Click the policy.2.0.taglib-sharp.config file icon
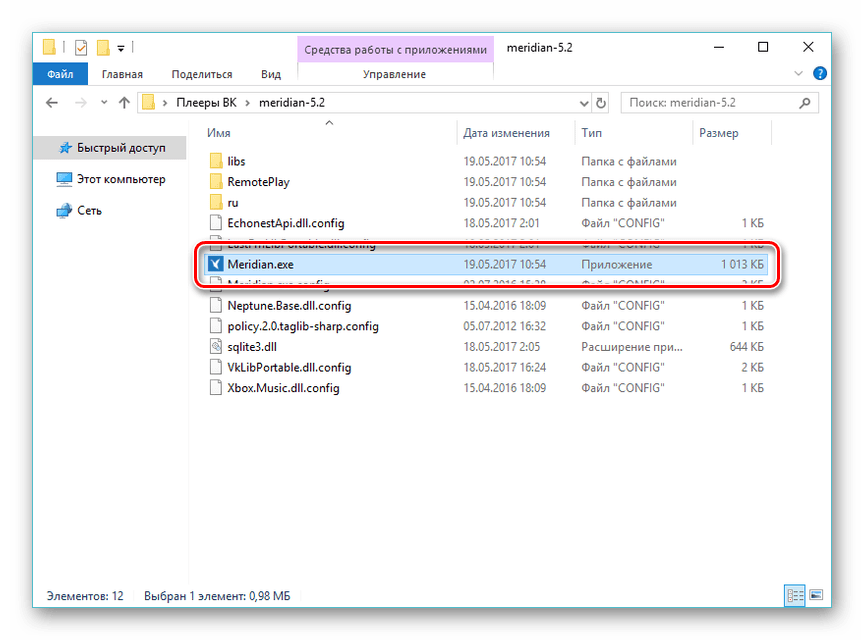Viewport: 864px width, 640px height. tap(216, 326)
